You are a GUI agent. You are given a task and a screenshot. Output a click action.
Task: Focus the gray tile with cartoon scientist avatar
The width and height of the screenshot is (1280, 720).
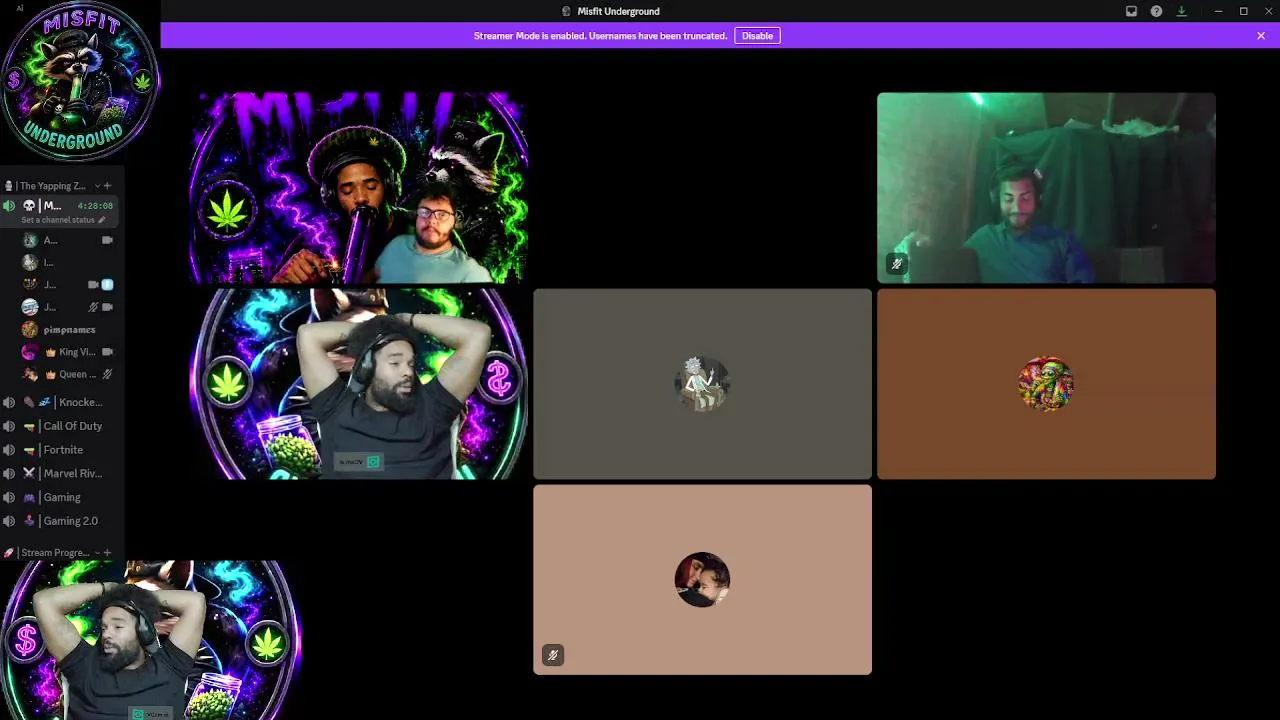tap(702, 384)
